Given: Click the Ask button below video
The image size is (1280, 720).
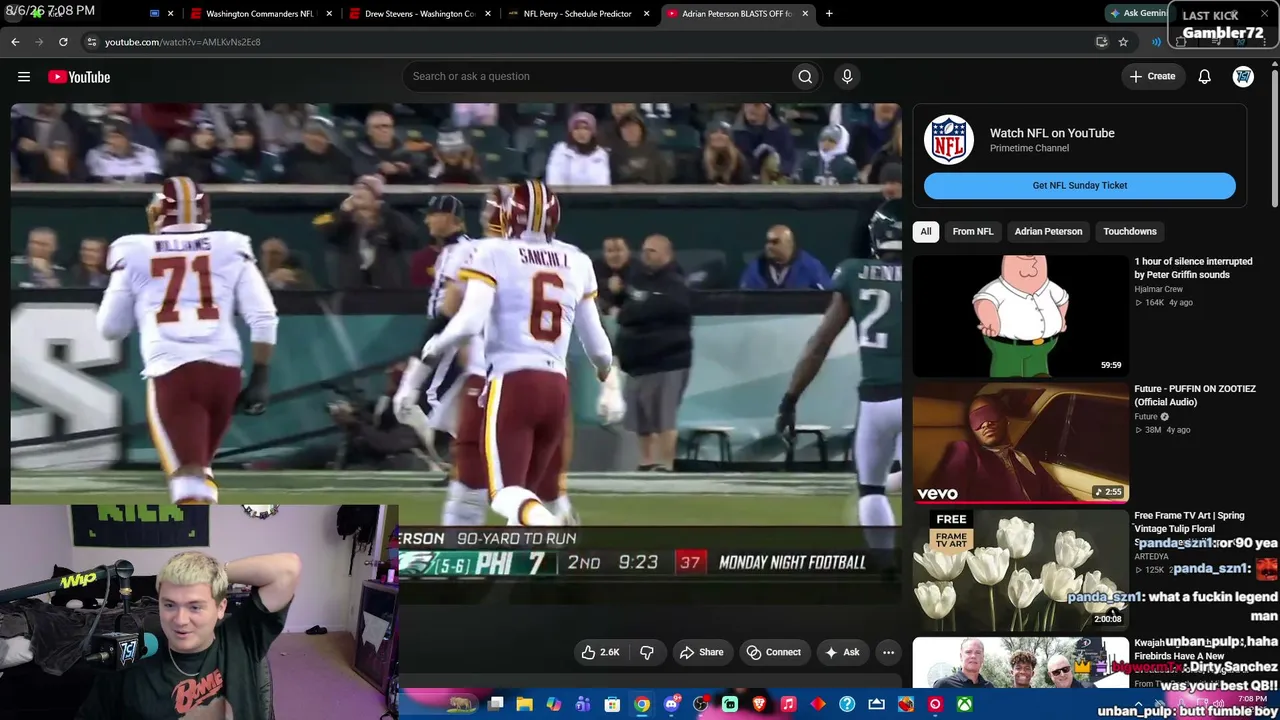Looking at the screenshot, I should pyautogui.click(x=841, y=652).
